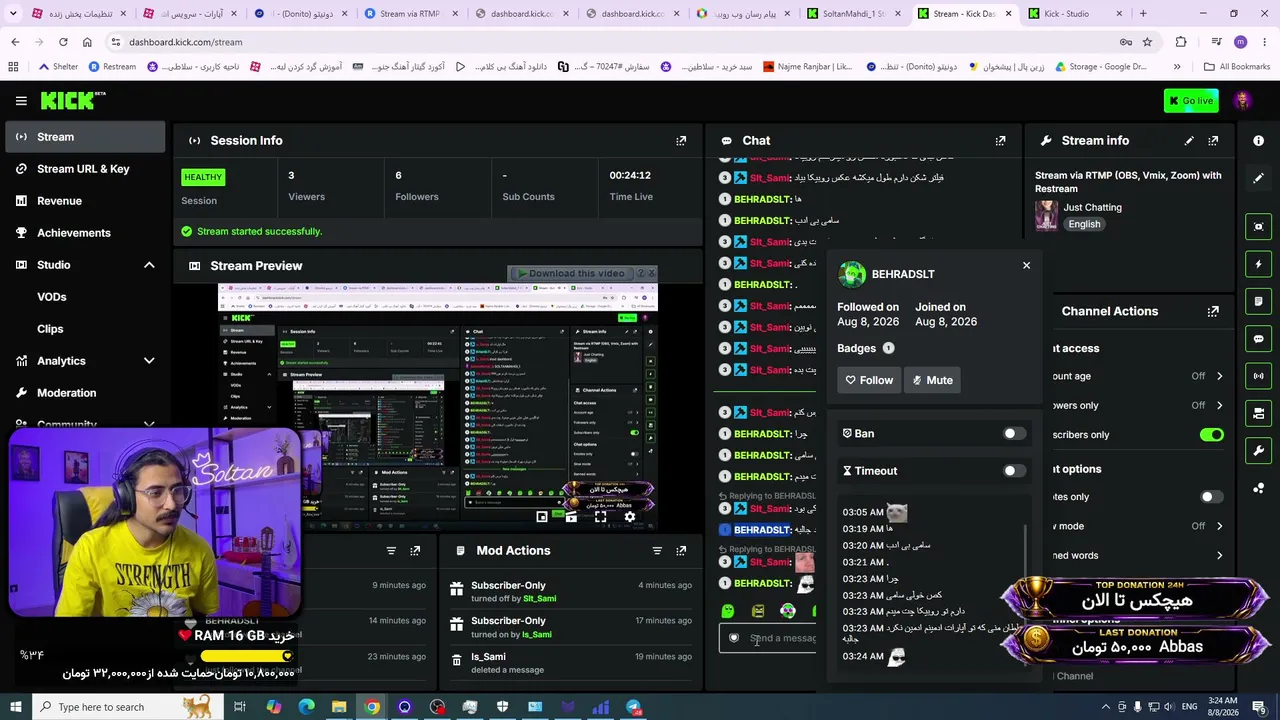Click the chat message input field
The width and height of the screenshot is (1280, 720).
point(768,638)
